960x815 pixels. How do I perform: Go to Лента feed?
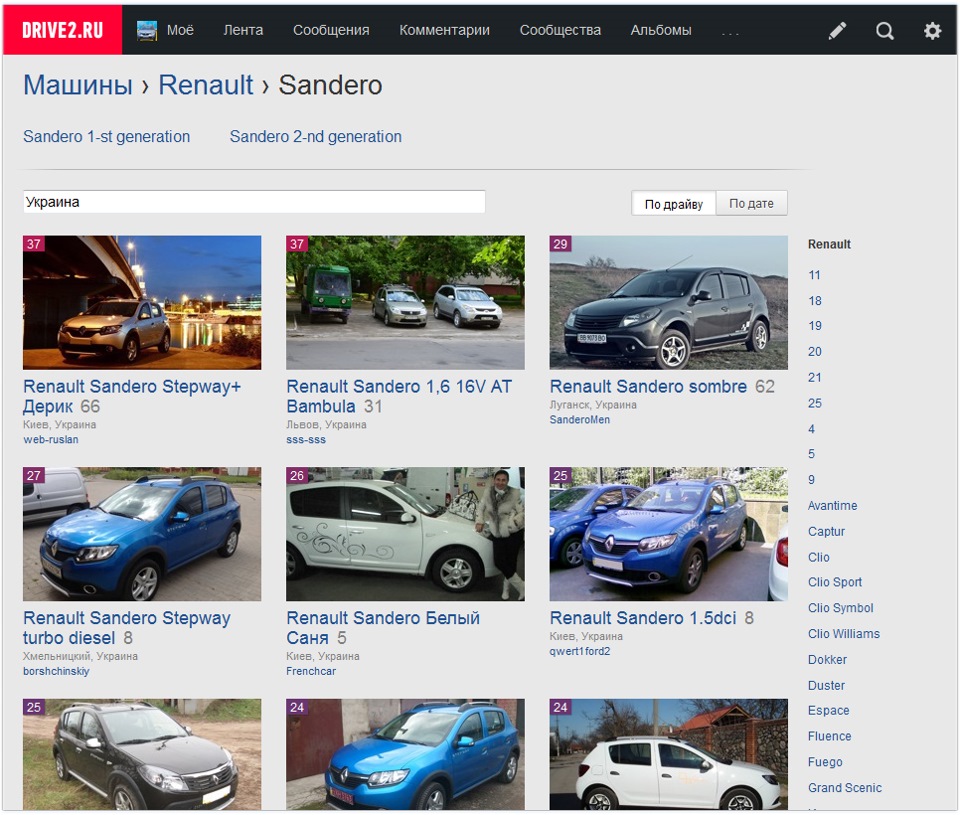tap(243, 30)
